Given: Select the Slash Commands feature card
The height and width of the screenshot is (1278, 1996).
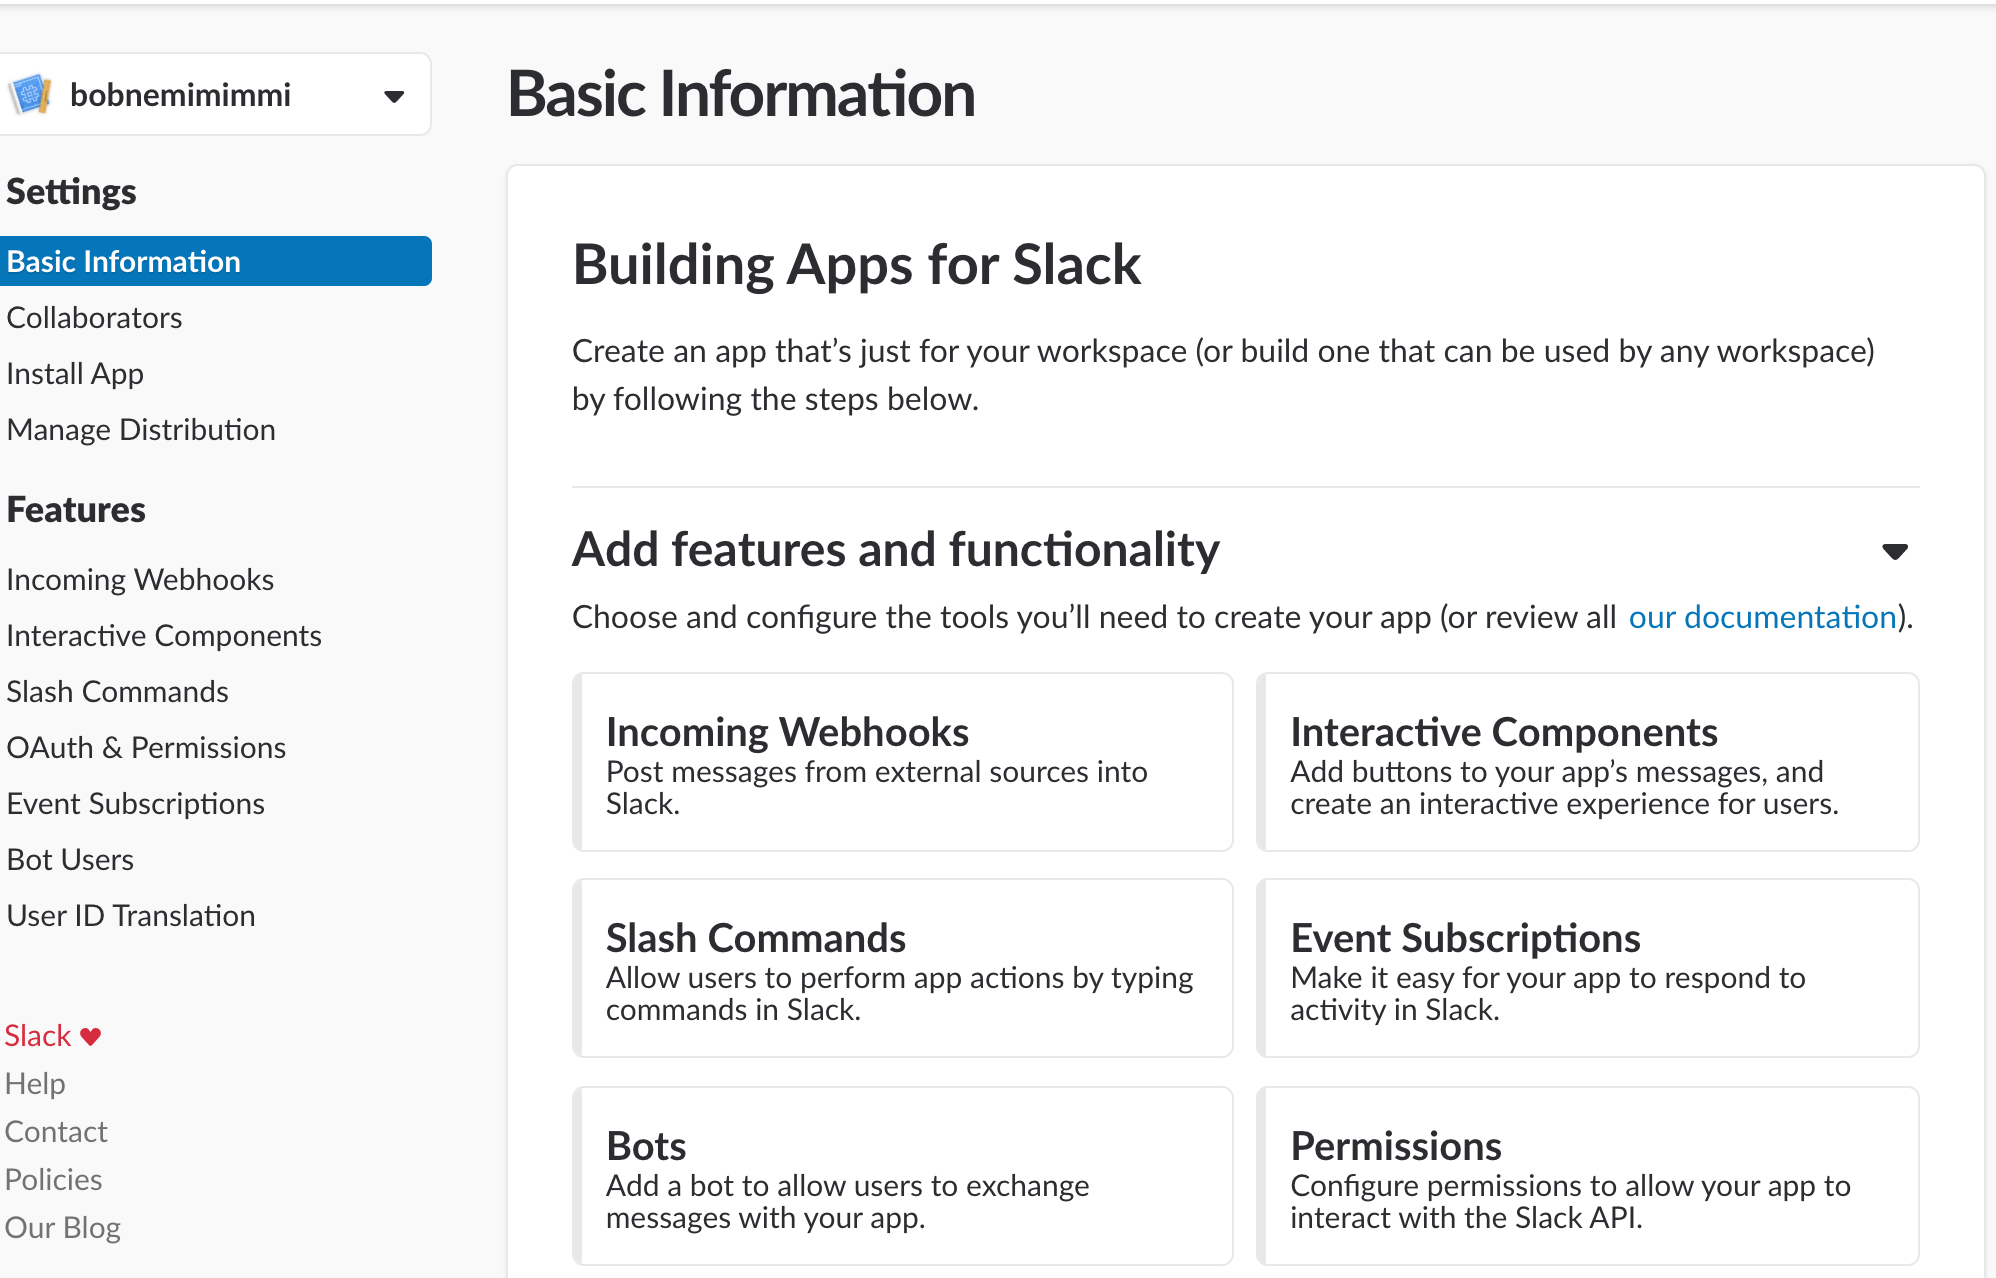Looking at the screenshot, I should click(x=901, y=968).
